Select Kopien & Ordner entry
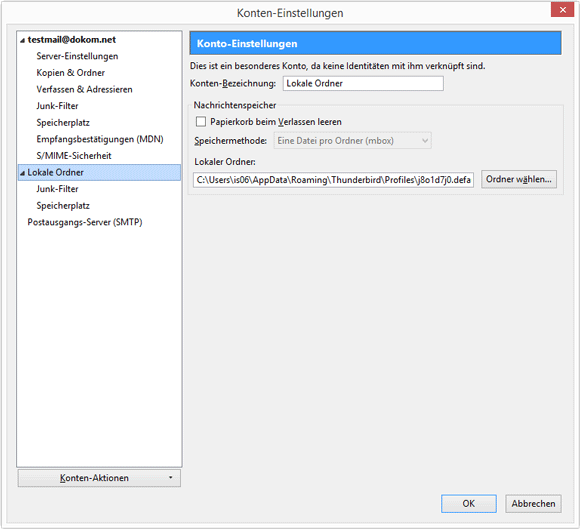 click(x=71, y=73)
